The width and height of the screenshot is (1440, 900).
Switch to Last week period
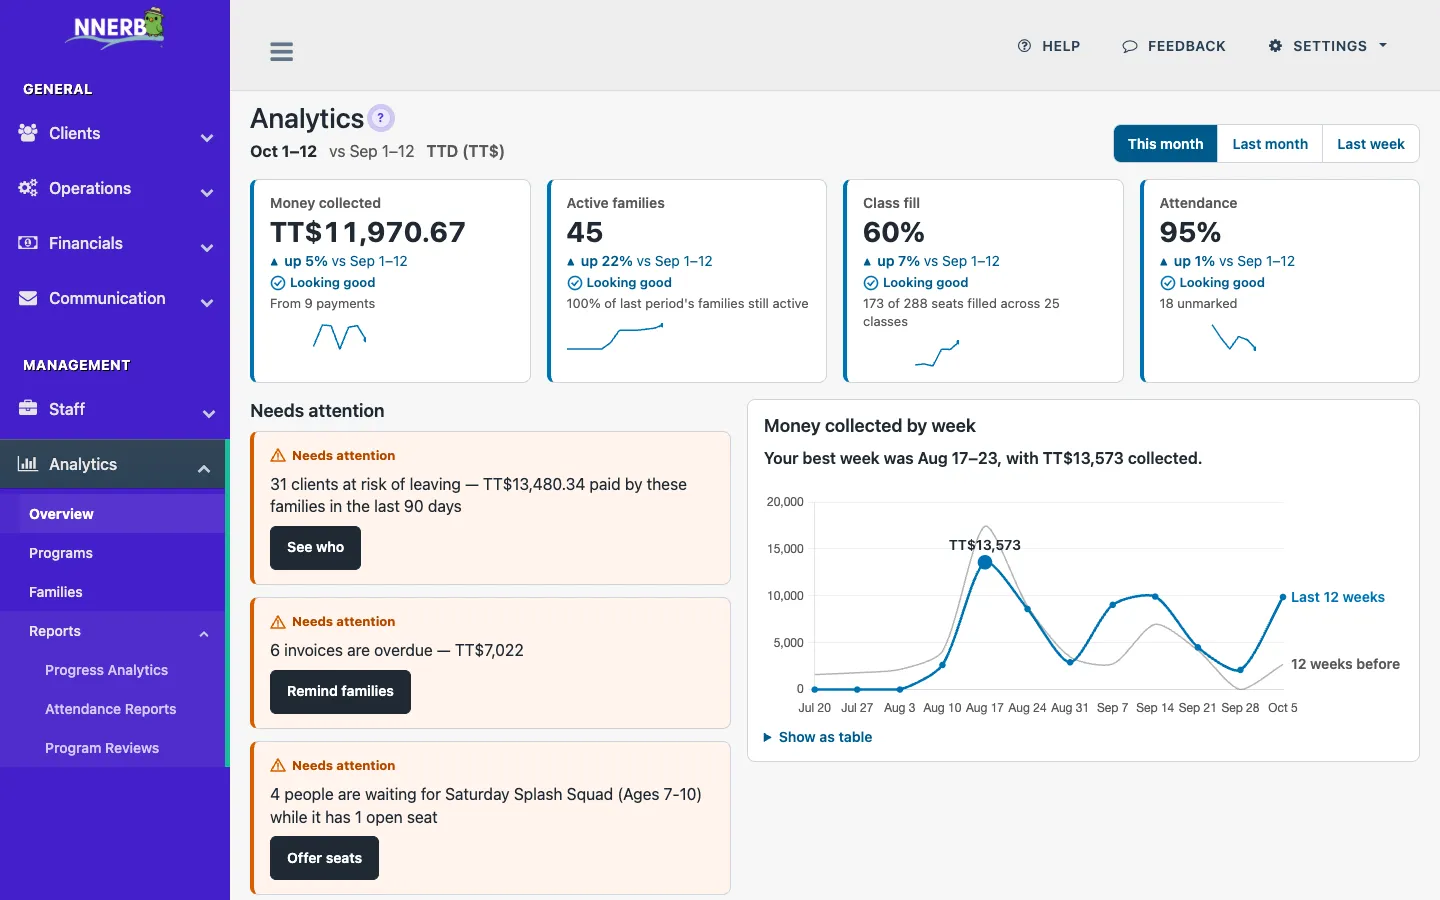click(x=1371, y=144)
